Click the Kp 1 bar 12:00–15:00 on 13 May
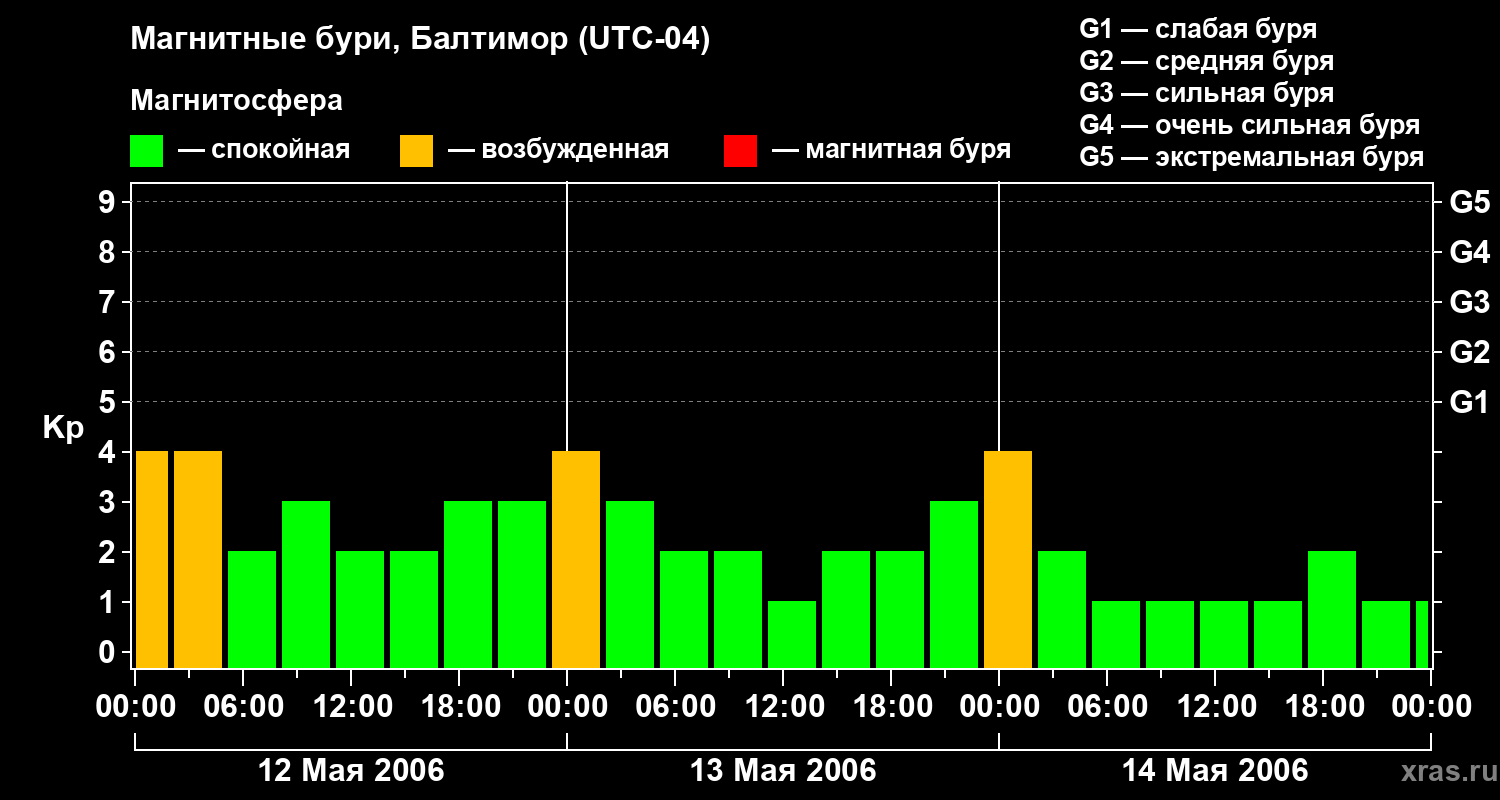Image resolution: width=1500 pixels, height=800 pixels. click(x=792, y=635)
